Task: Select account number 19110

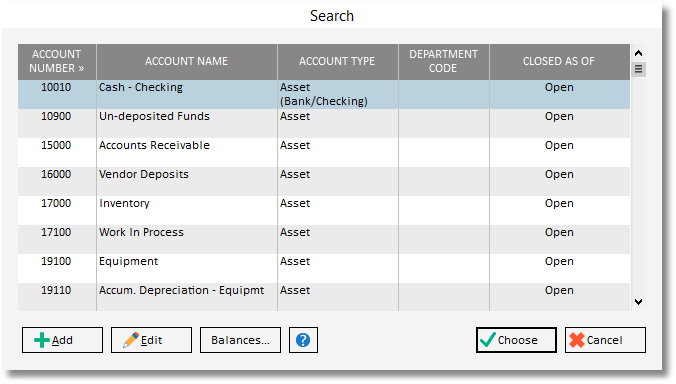Action: (56, 290)
